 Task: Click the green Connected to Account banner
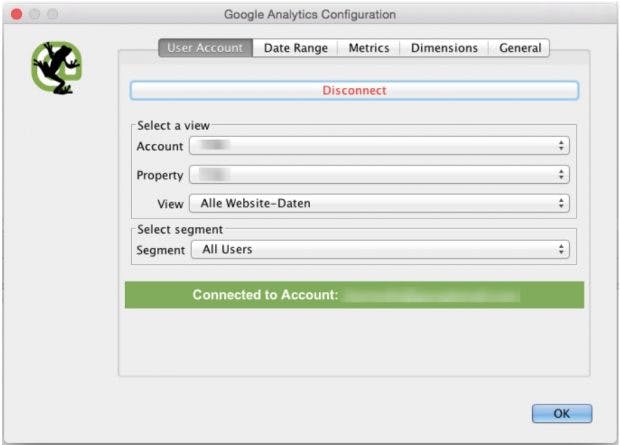(x=354, y=295)
